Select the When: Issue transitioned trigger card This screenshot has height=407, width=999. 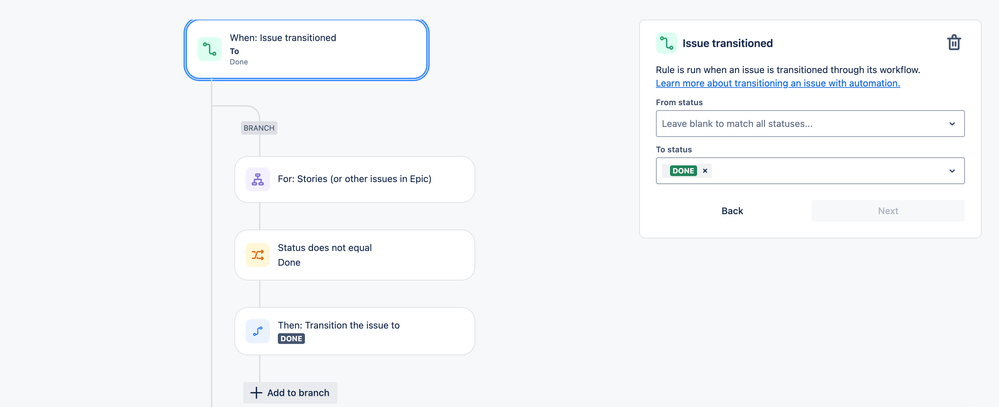pyautogui.click(x=320, y=49)
